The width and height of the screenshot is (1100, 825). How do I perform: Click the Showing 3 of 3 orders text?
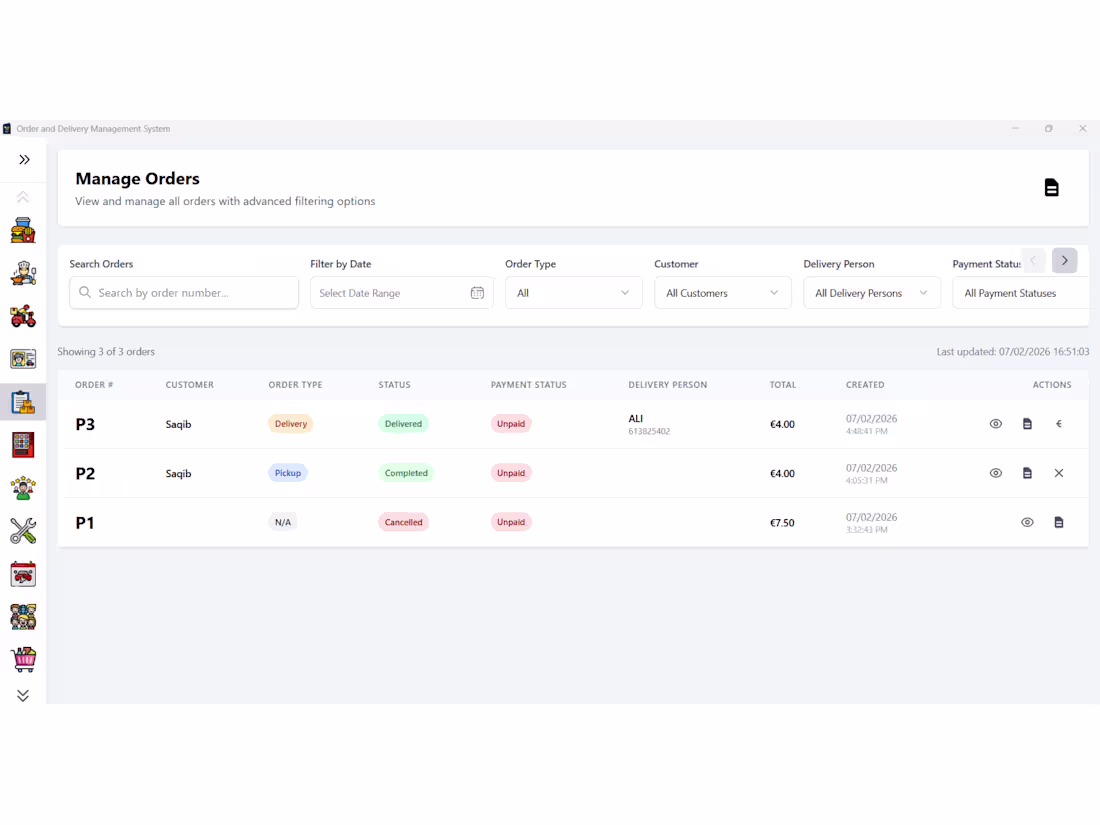coord(106,351)
